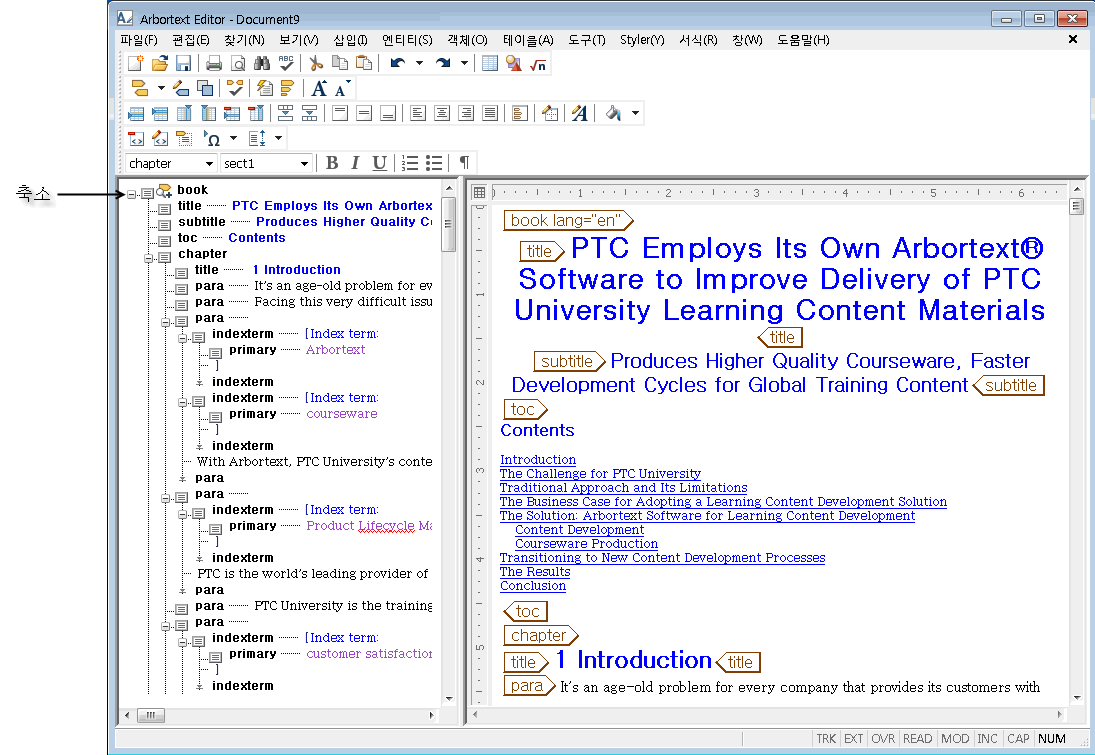1095x755 pixels.
Task: Click the book lang="en" tag
Action: (x=568, y=221)
